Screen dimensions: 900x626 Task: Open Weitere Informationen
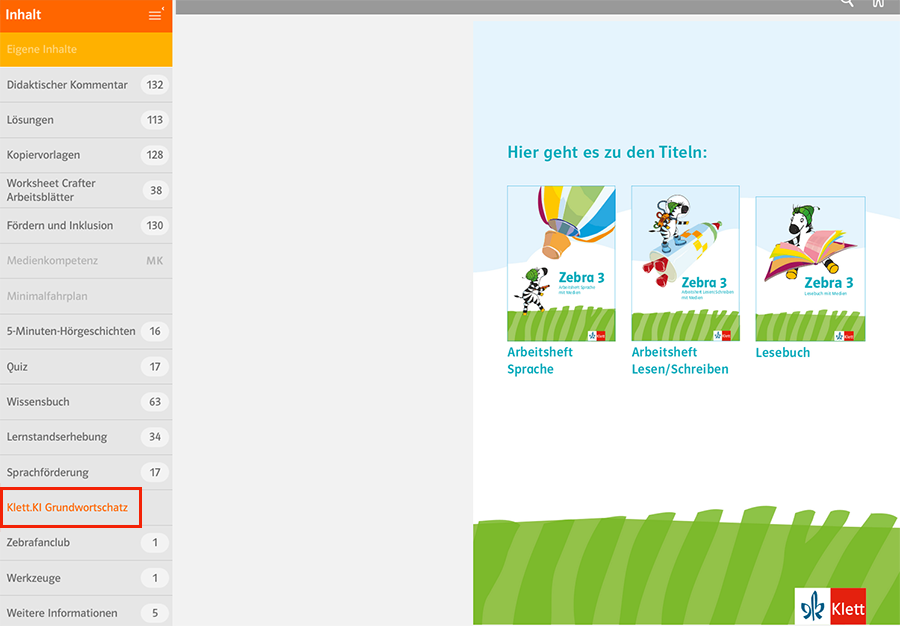(86, 613)
